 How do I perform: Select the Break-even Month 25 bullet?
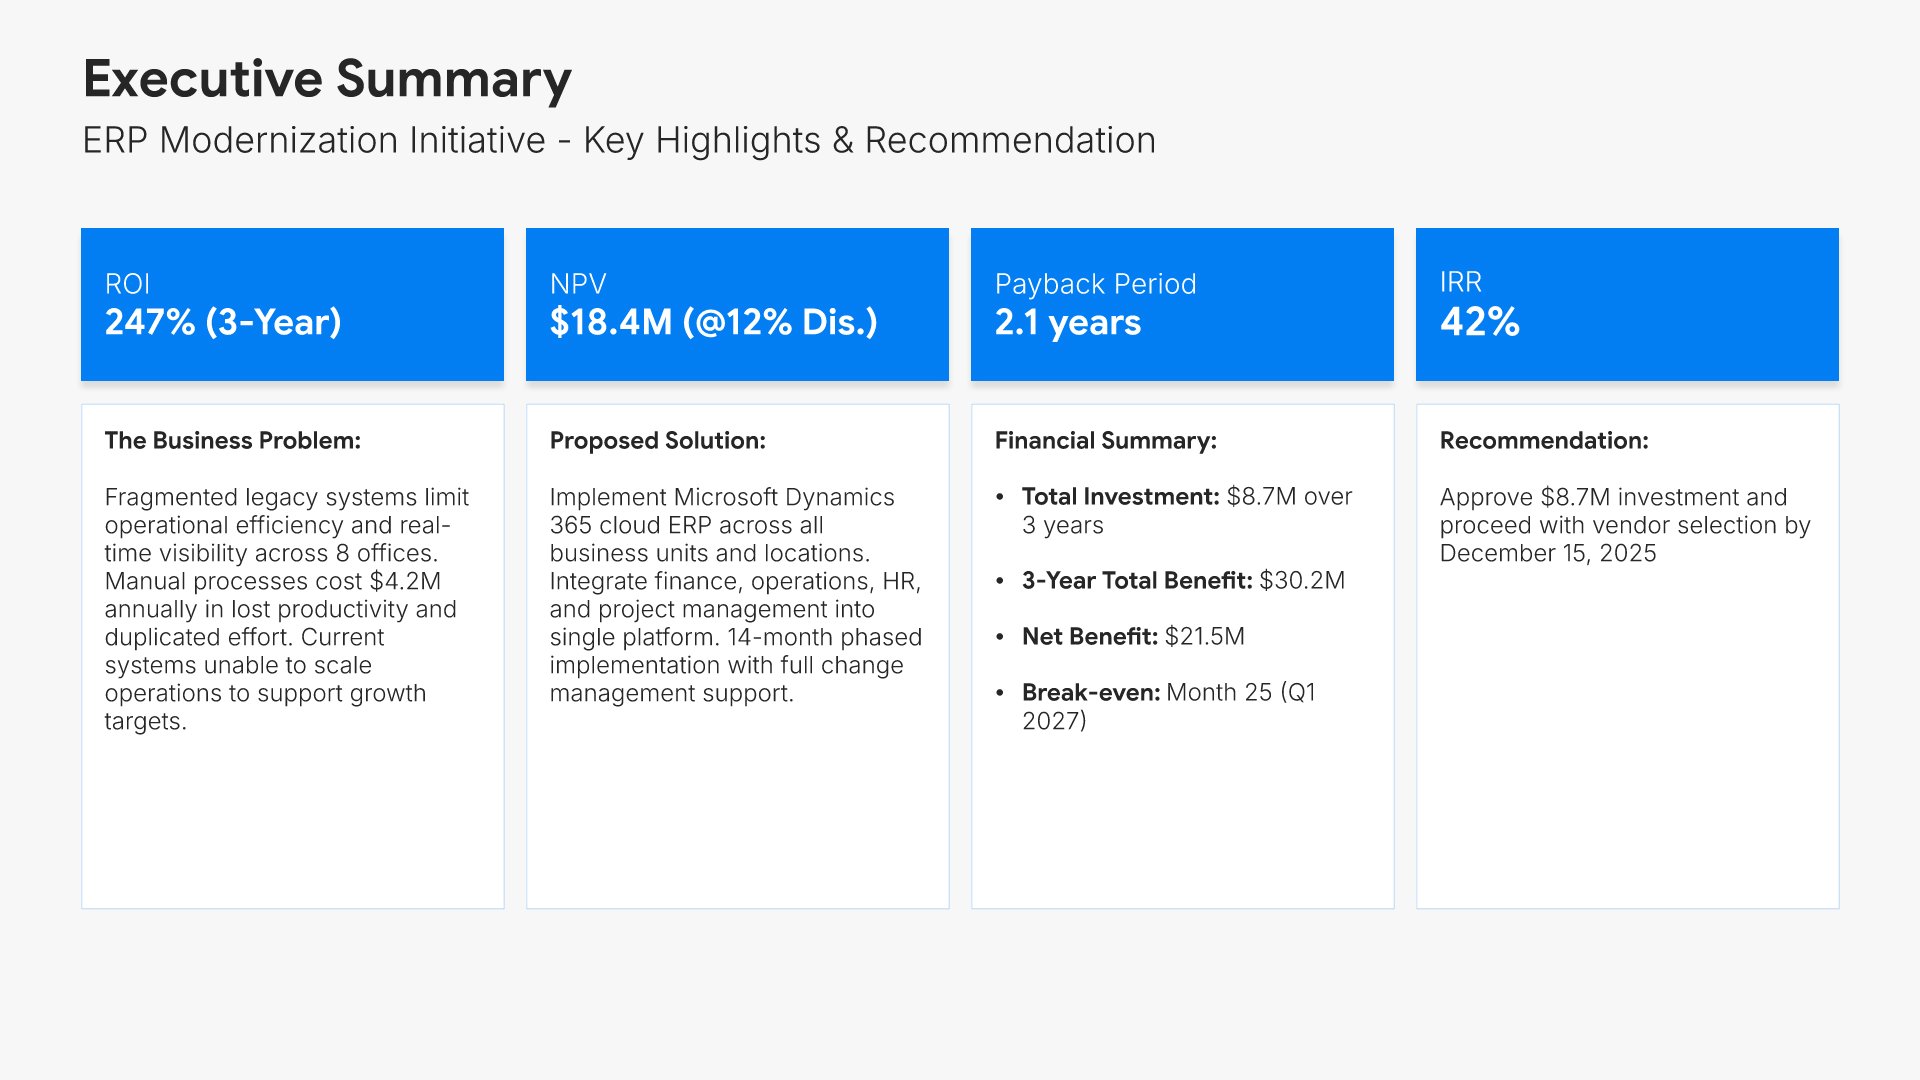1168,706
